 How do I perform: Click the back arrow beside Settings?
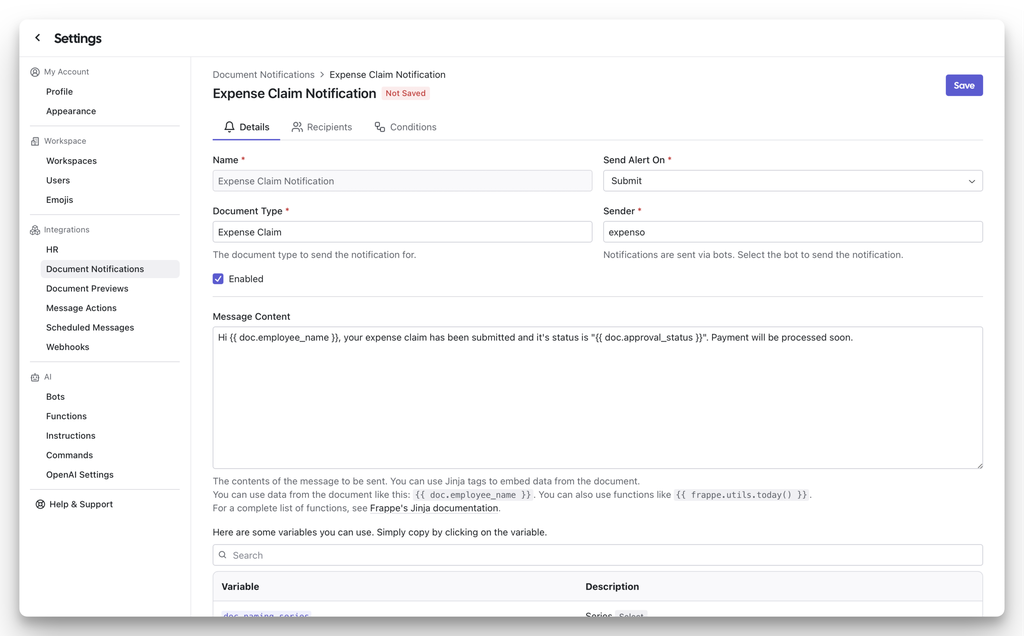coord(38,38)
